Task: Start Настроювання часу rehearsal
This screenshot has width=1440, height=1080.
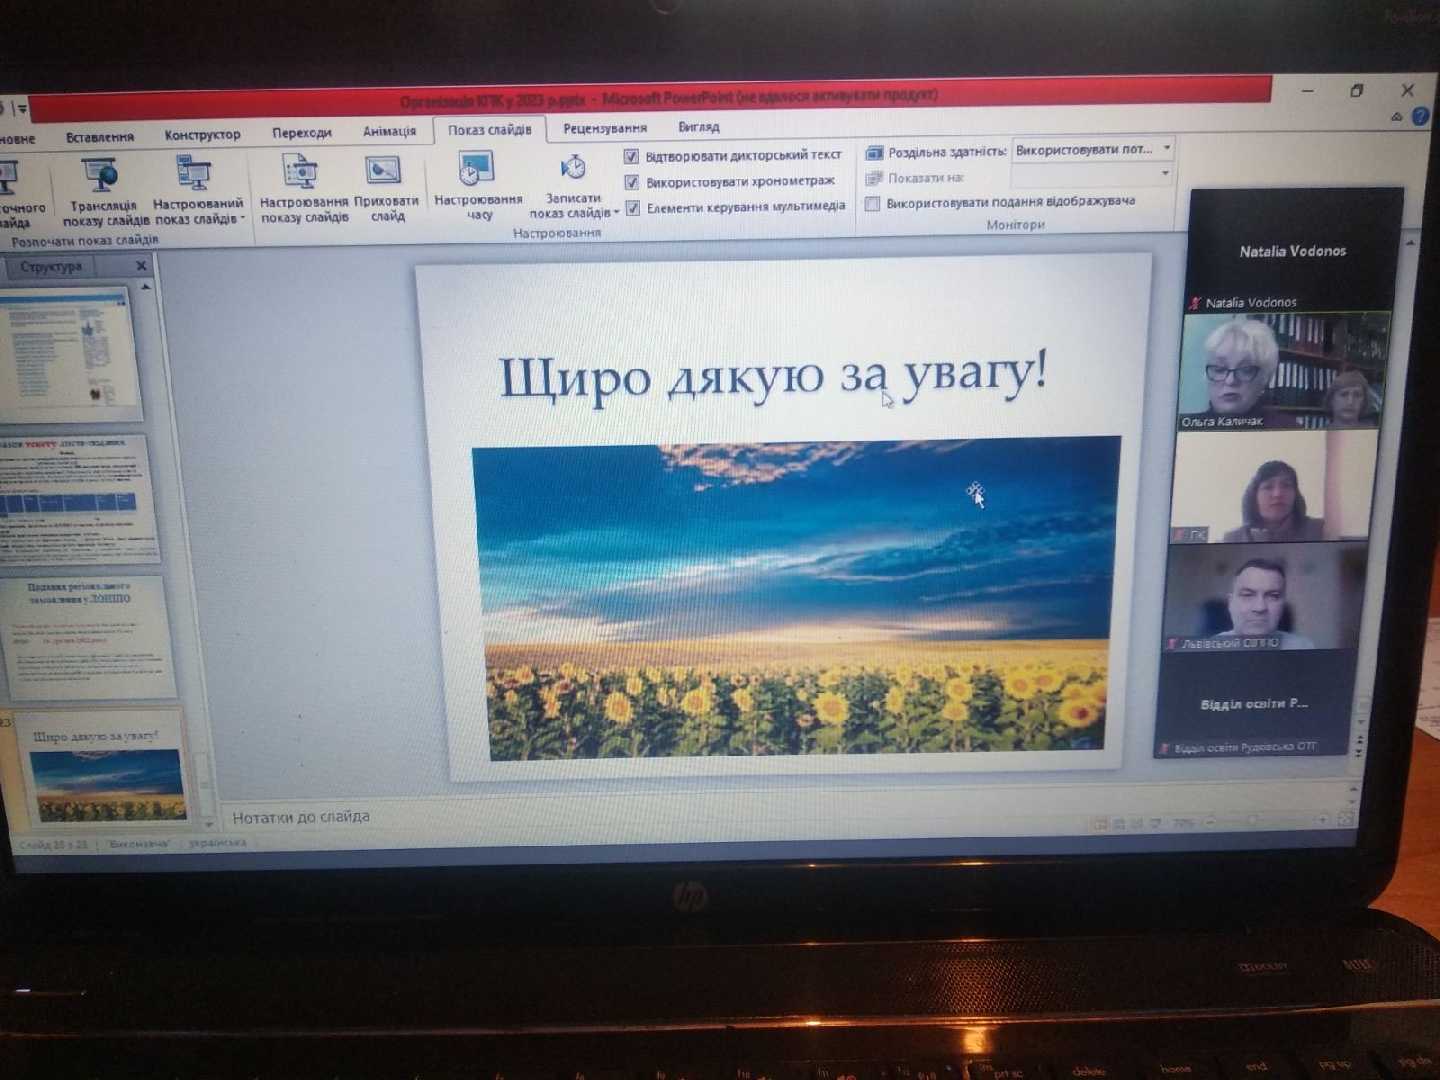Action: pos(476,170)
